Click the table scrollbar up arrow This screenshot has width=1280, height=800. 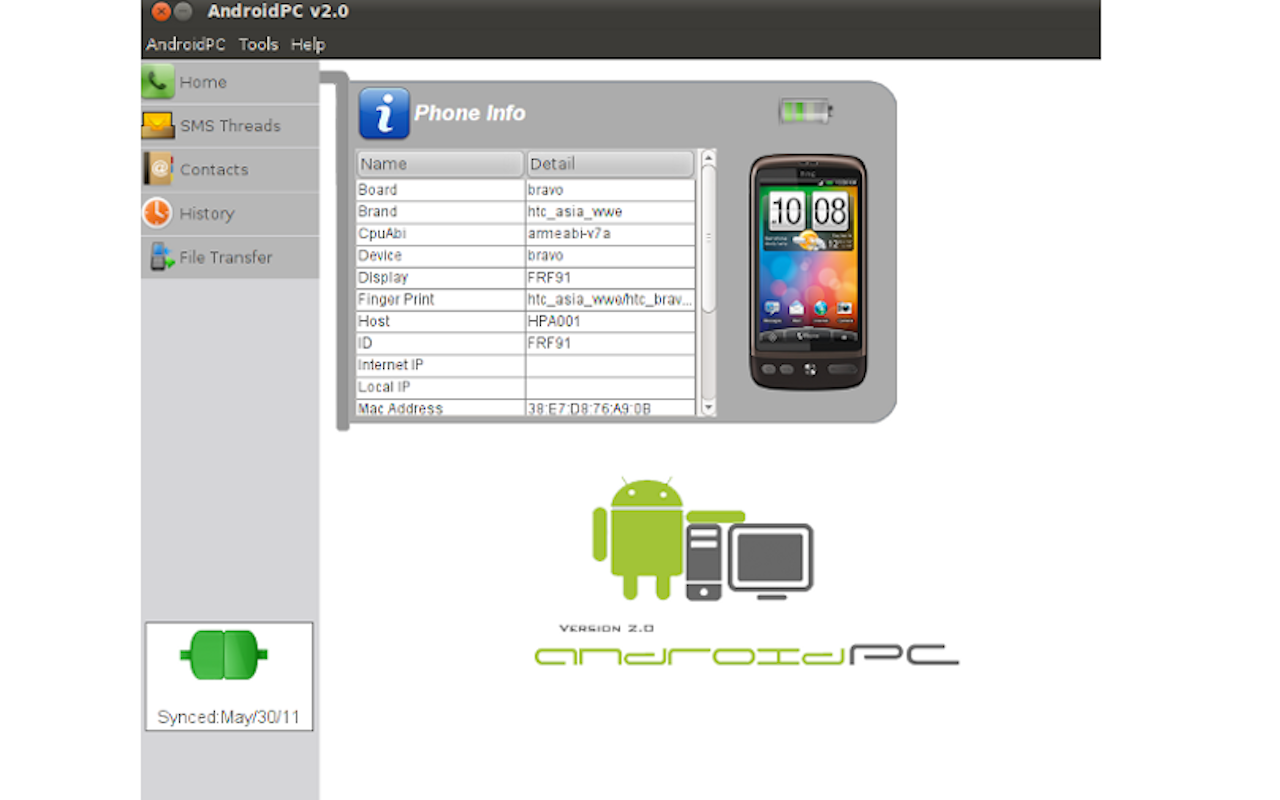tap(708, 158)
